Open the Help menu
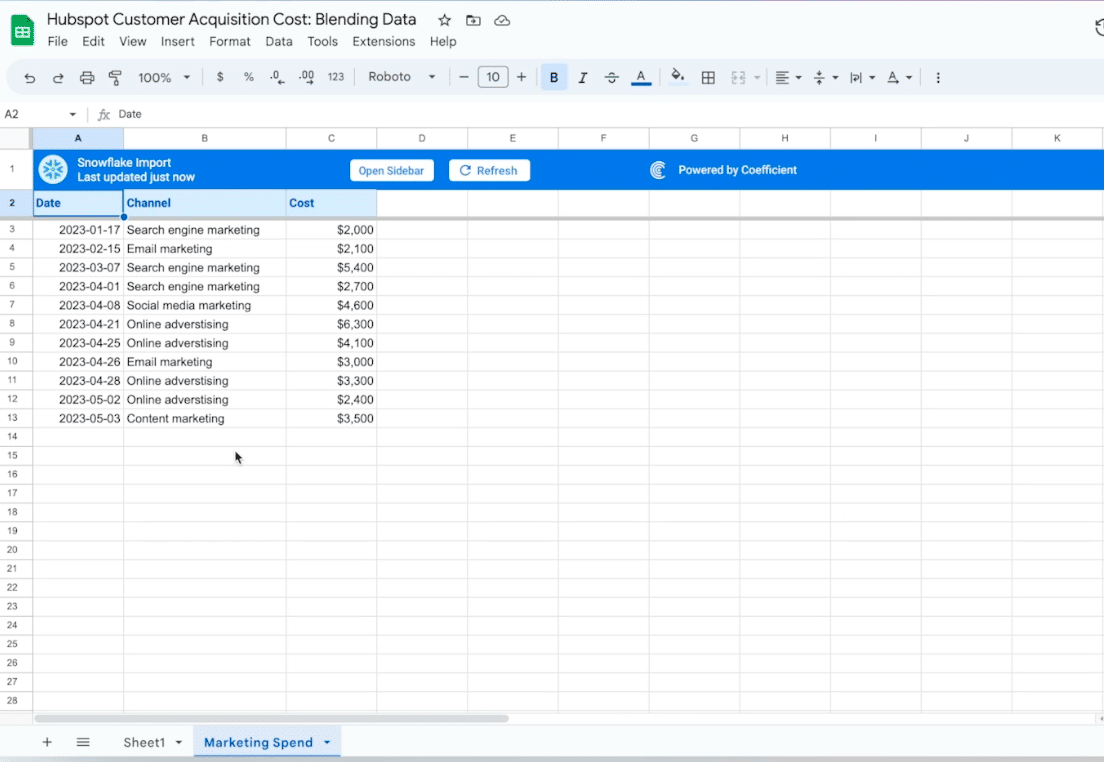This screenshot has width=1104, height=762. 443,42
